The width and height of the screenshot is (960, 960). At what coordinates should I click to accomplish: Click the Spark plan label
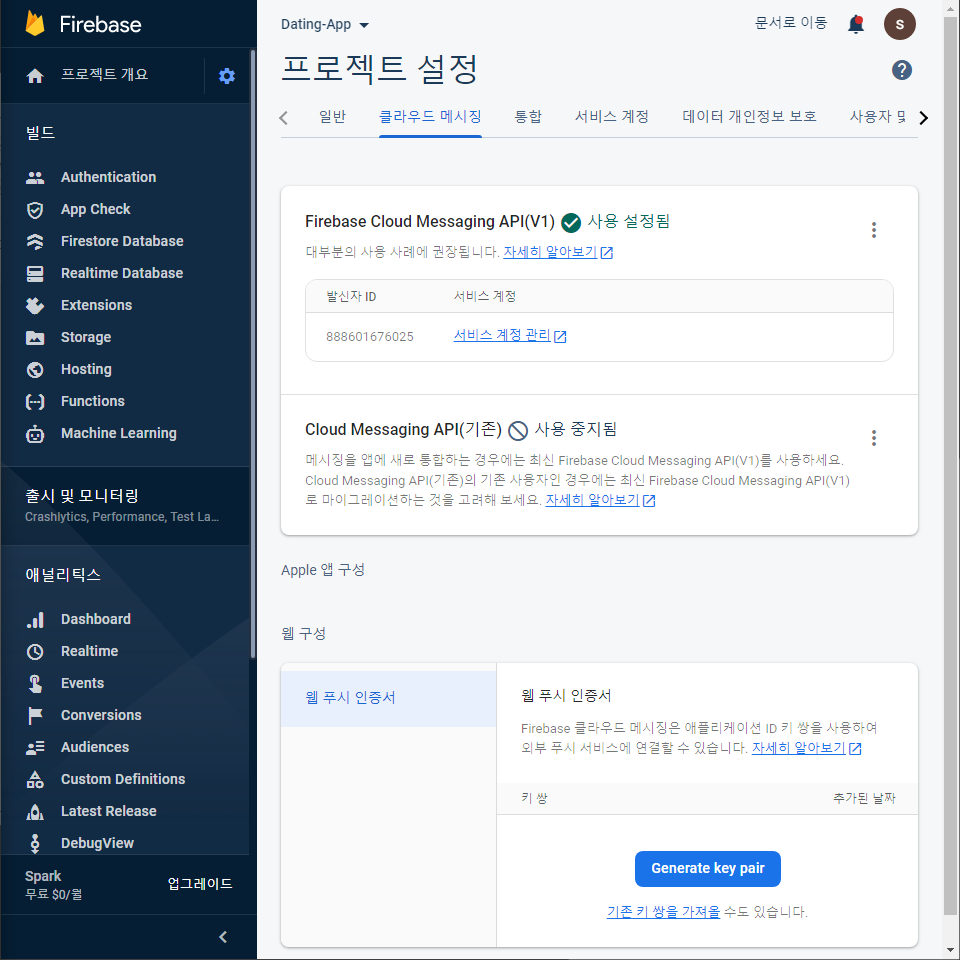[43, 876]
